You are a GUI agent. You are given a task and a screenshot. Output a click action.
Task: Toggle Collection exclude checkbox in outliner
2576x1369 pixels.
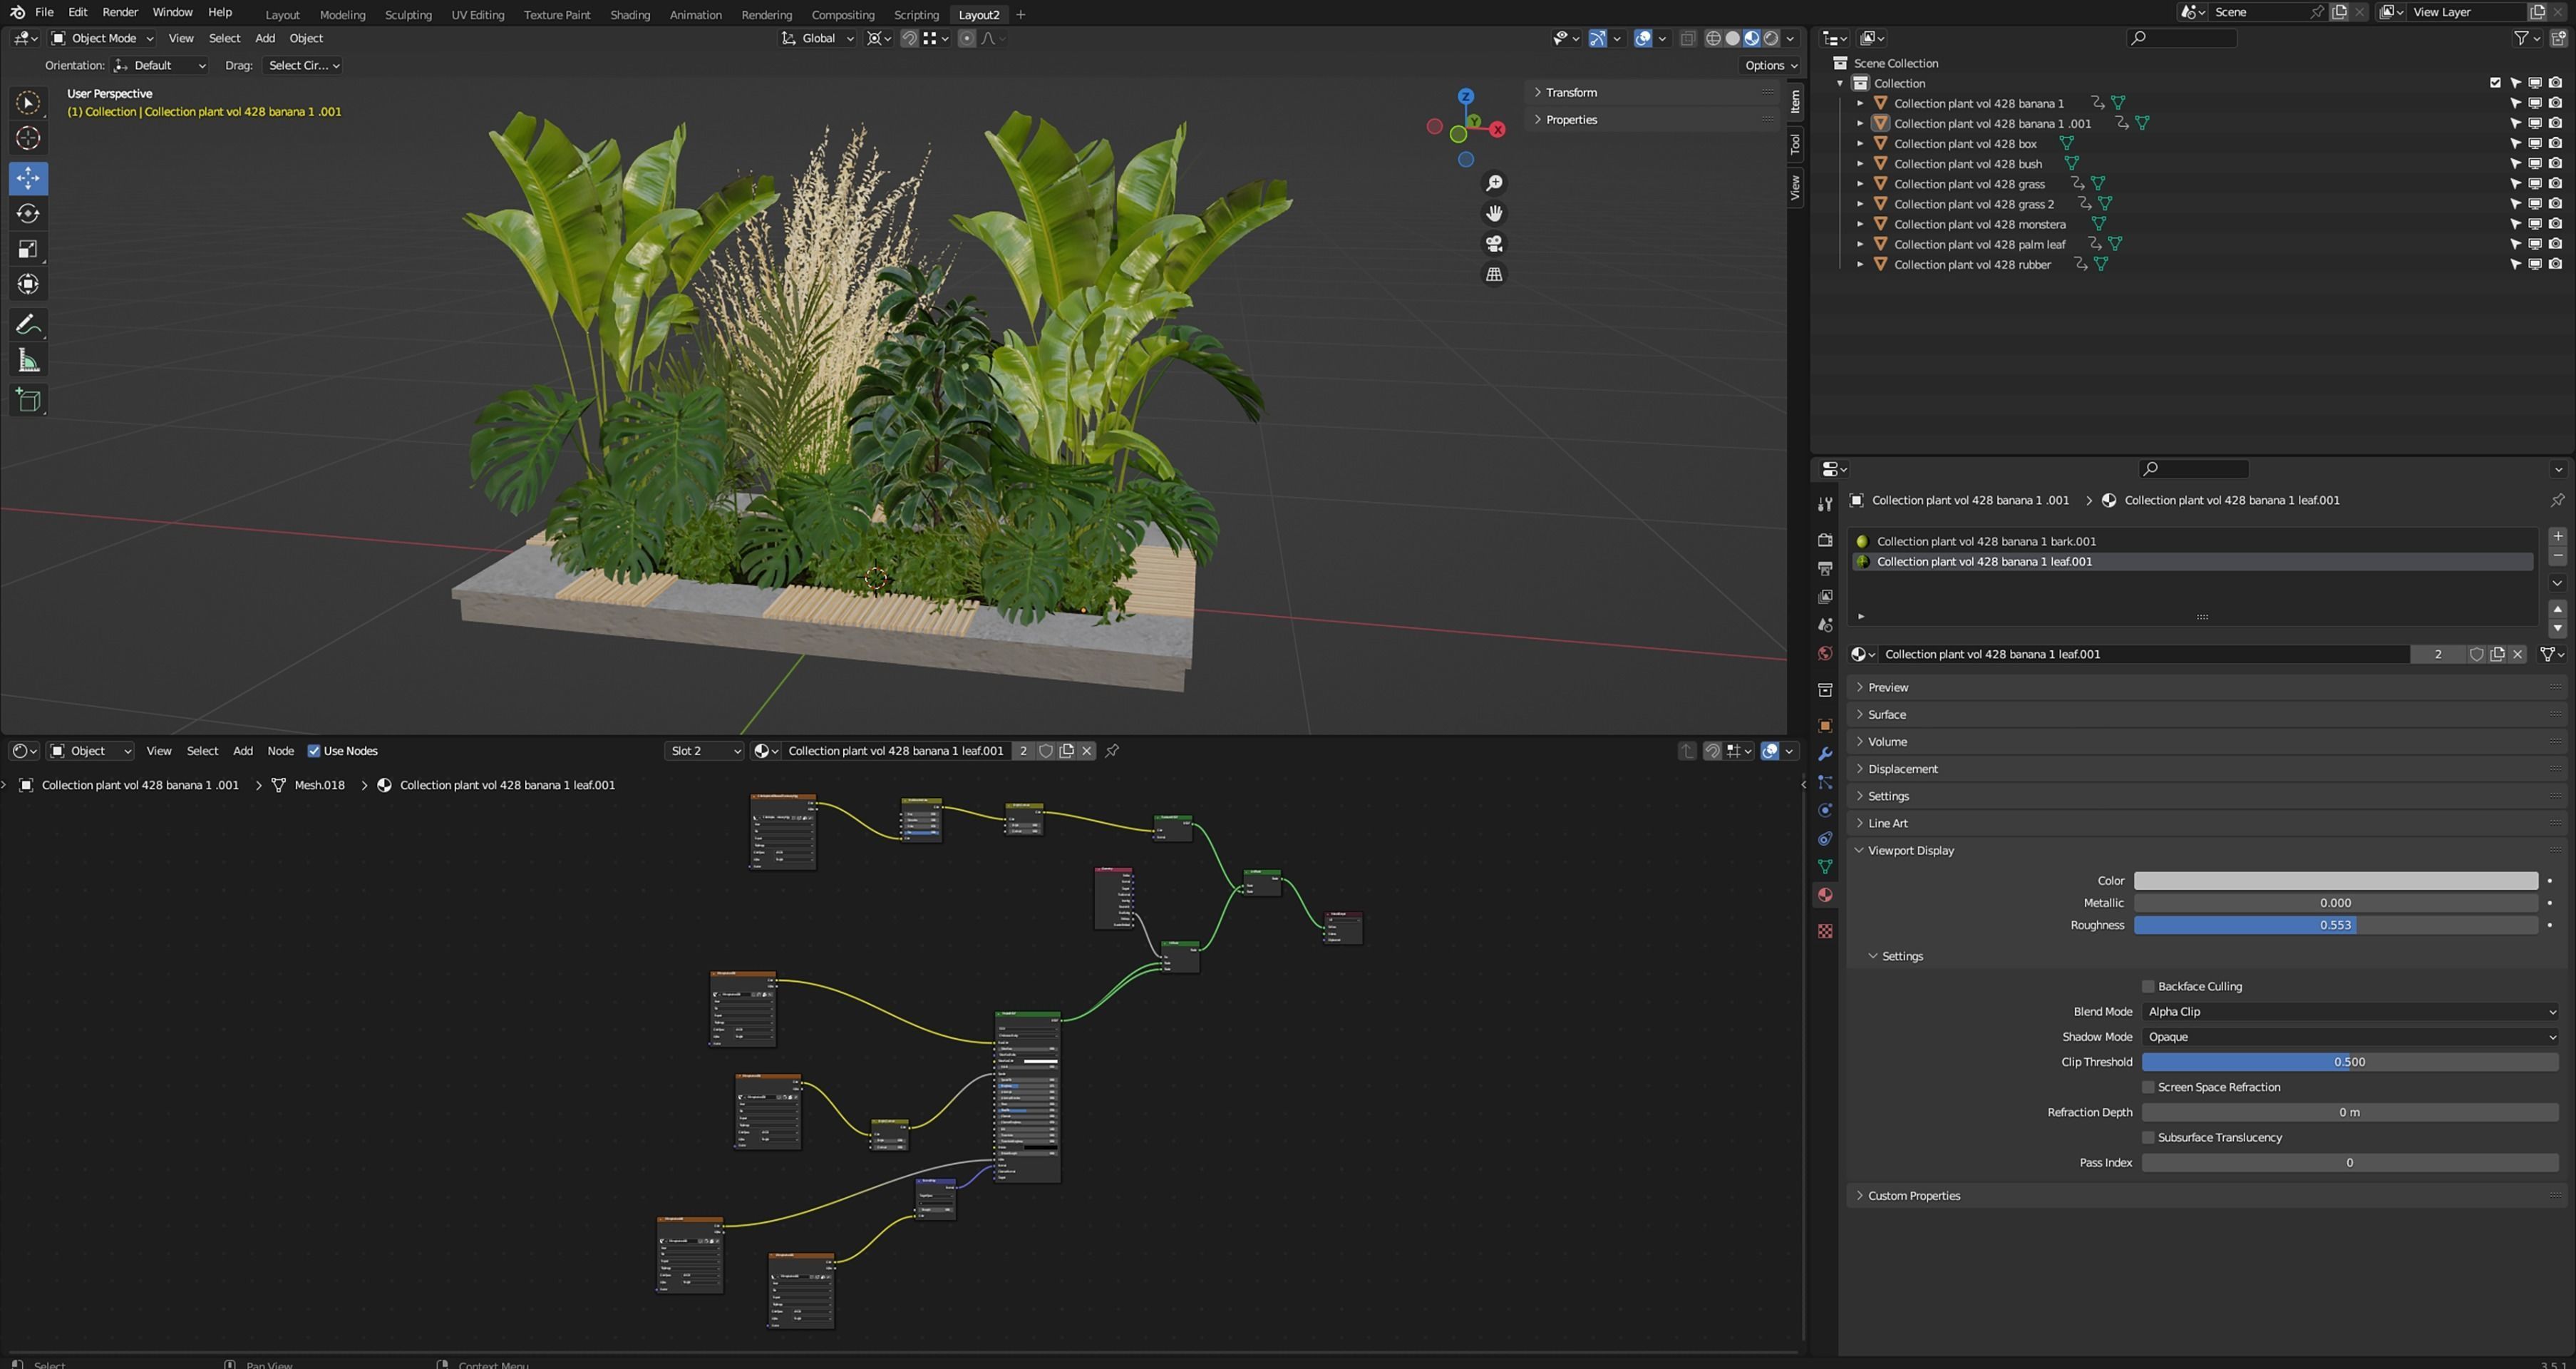[x=2495, y=83]
